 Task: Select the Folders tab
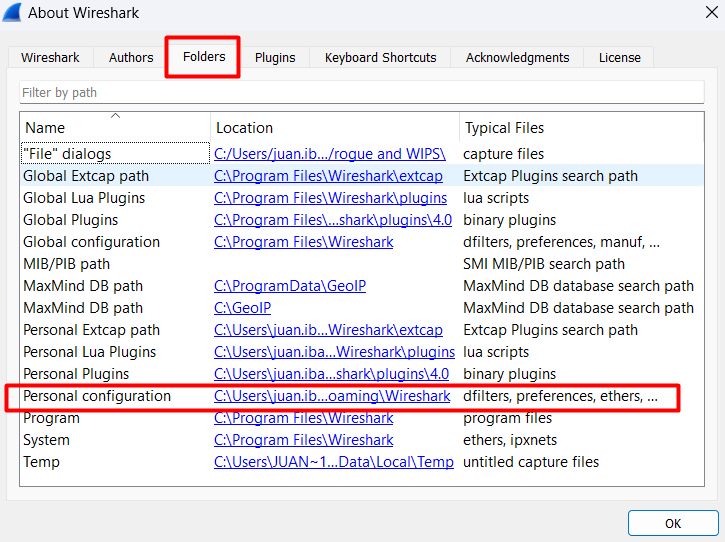pyautogui.click(x=204, y=56)
